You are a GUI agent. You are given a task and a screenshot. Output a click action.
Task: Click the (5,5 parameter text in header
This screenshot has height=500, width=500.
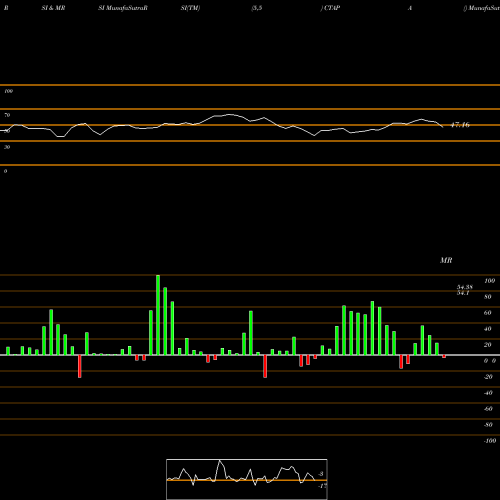tap(257, 8)
